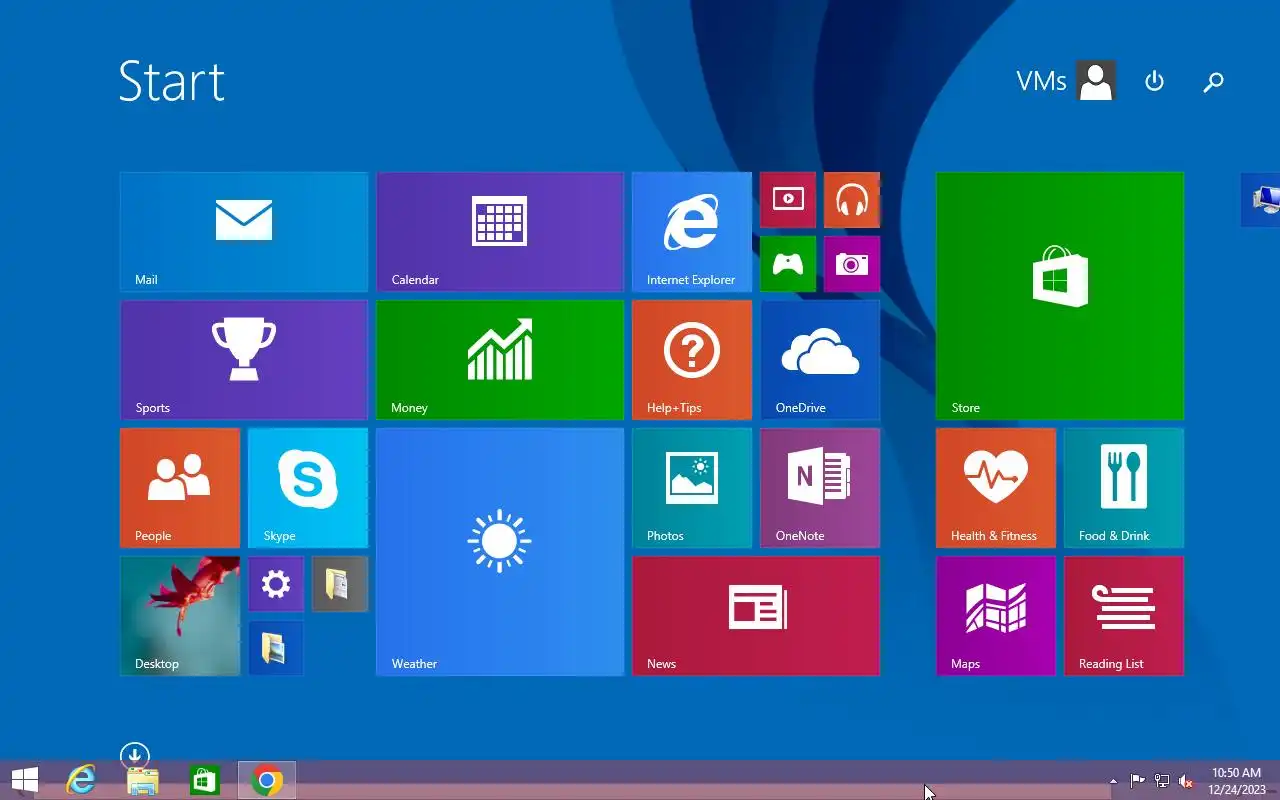Open the Reading List tile
Image resolution: width=1280 pixels, height=800 pixels.
tap(1124, 616)
